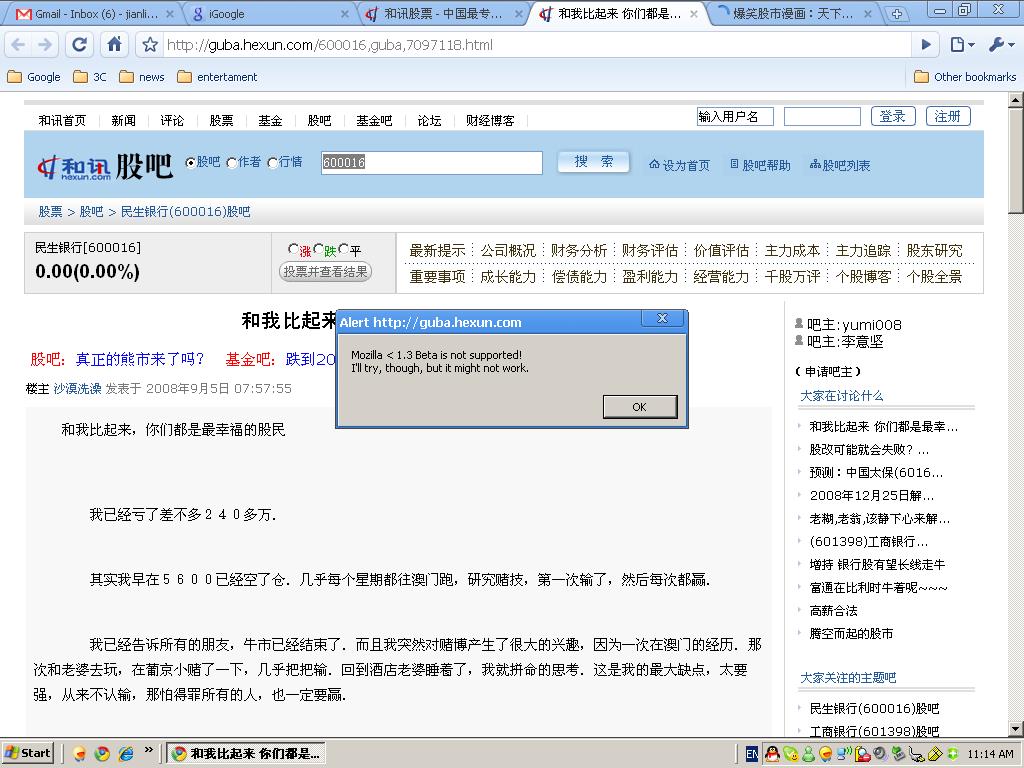Open the 主力追踪 link
Viewport: 1024px width, 768px height.
click(863, 251)
